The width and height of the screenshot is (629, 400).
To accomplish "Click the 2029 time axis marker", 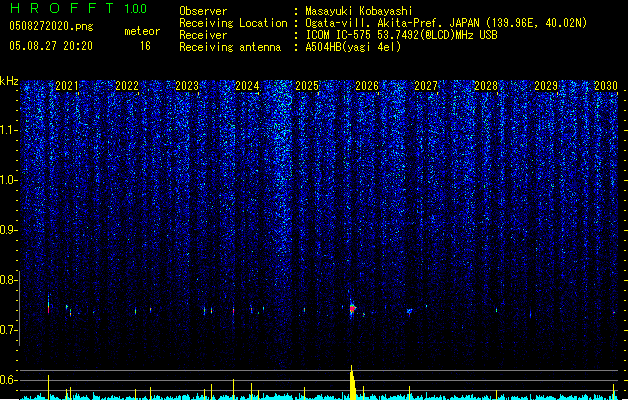I will (546, 85).
